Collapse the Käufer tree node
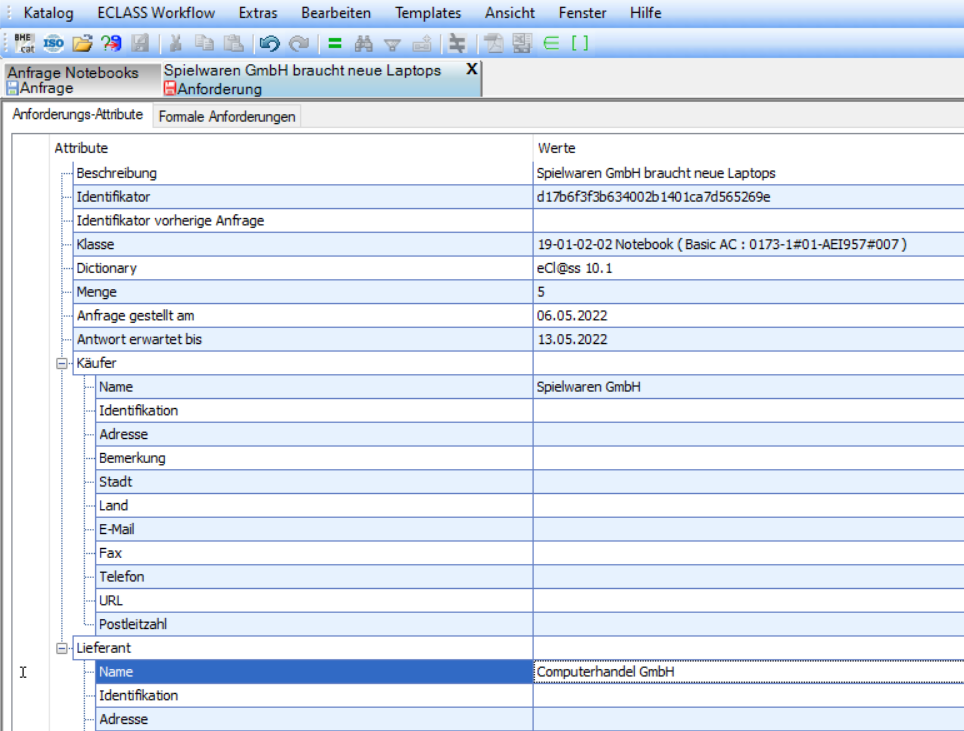Image resolution: width=964 pixels, height=731 pixels. point(62,363)
